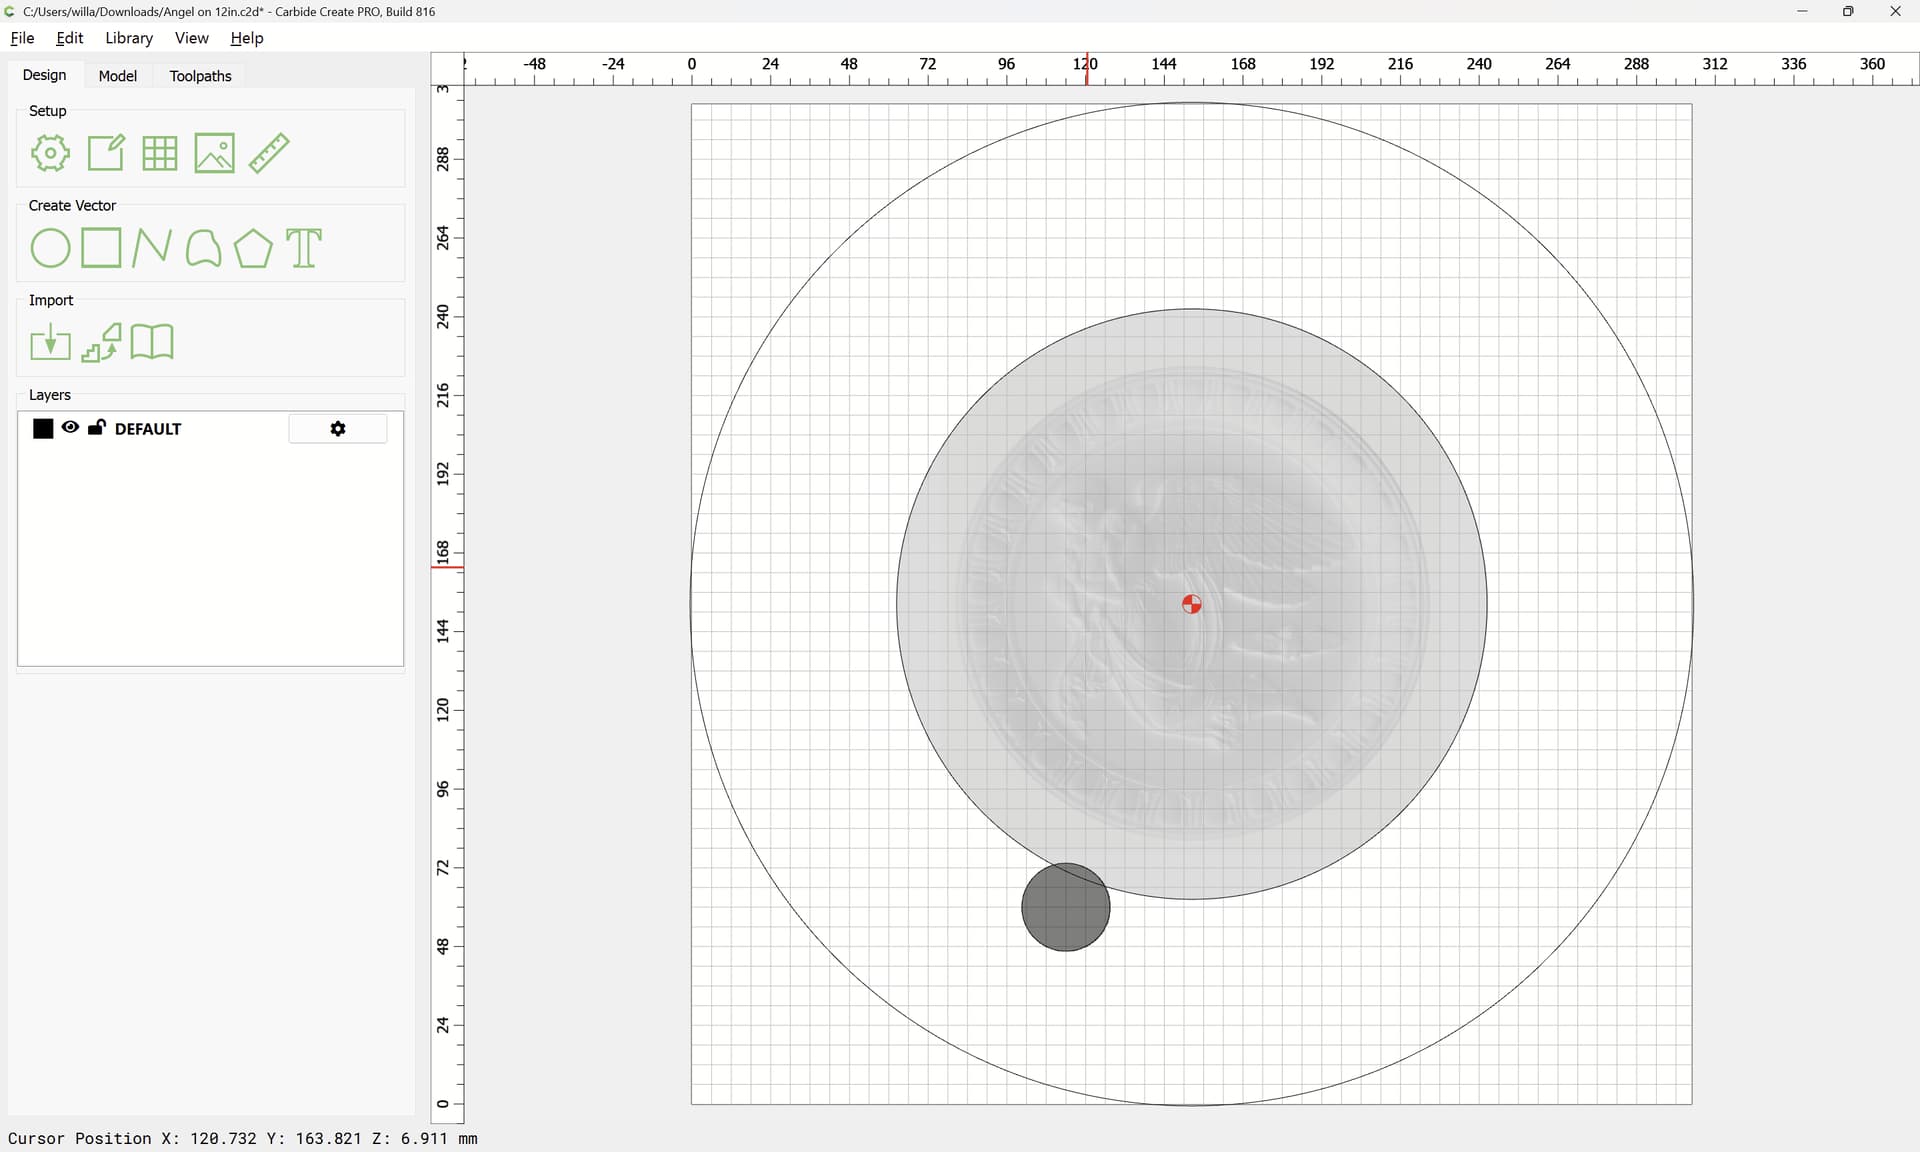The image size is (1920, 1152).
Task: Select the measure ruler tool
Action: [269, 153]
